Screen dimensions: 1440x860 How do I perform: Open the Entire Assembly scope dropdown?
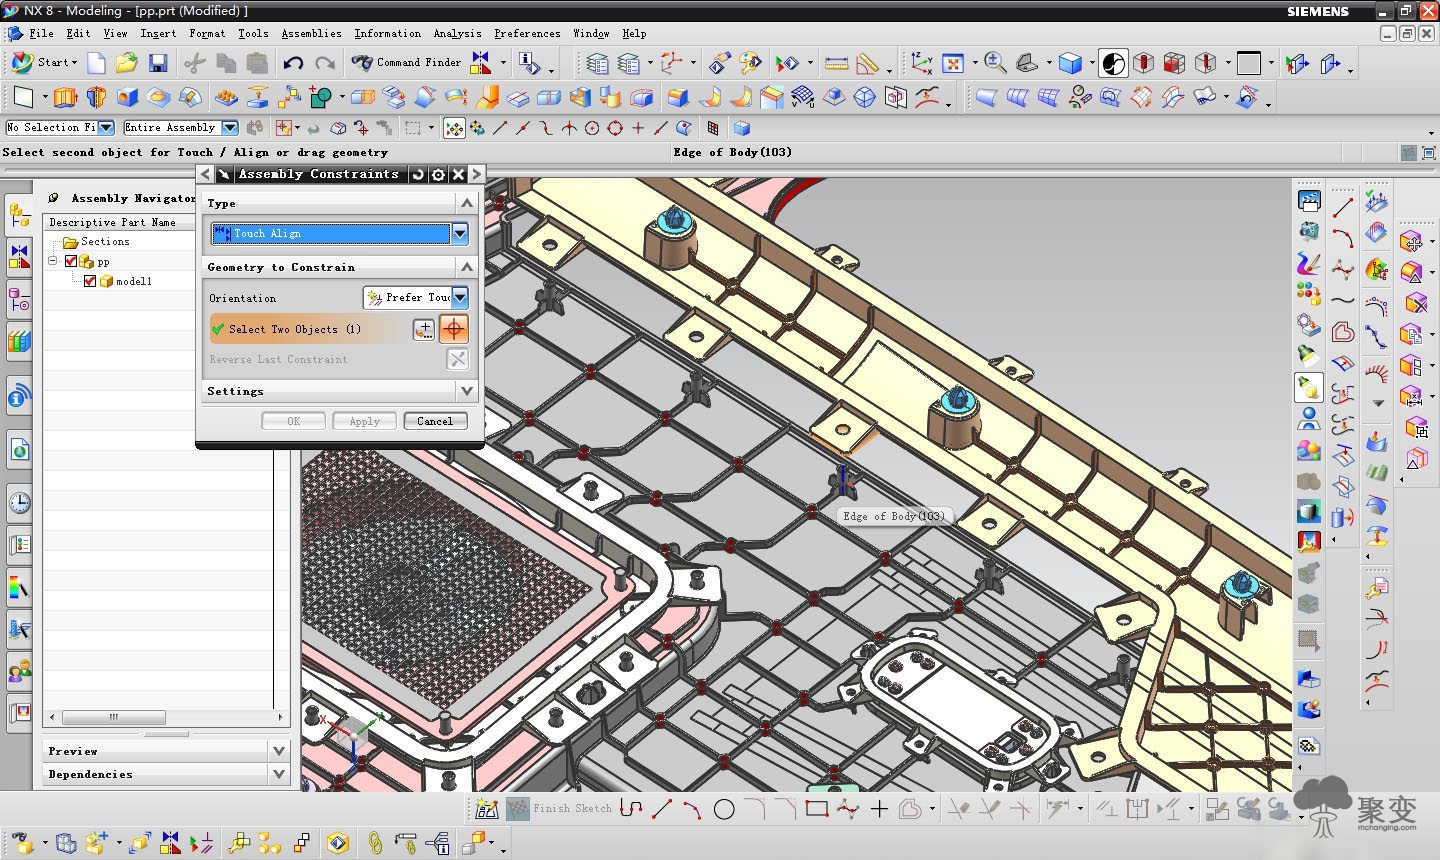point(230,127)
